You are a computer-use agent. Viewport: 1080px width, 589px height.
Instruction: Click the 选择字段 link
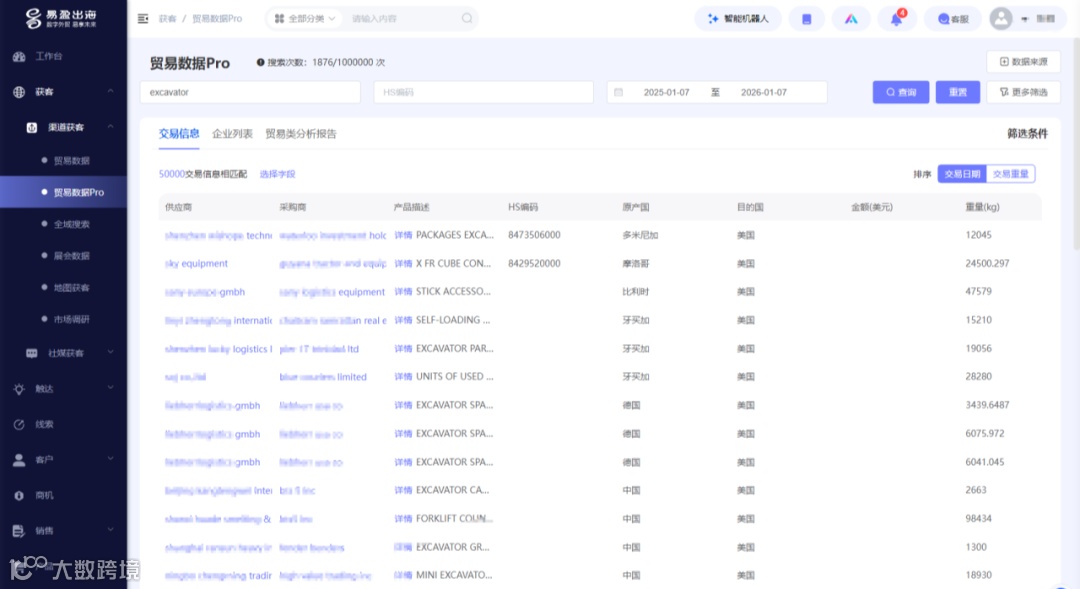278,174
